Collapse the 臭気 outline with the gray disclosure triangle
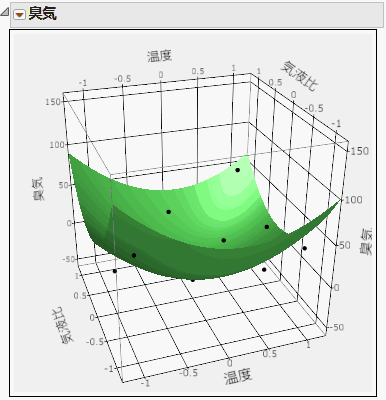This screenshot has height=400, width=386. [x=5, y=12]
